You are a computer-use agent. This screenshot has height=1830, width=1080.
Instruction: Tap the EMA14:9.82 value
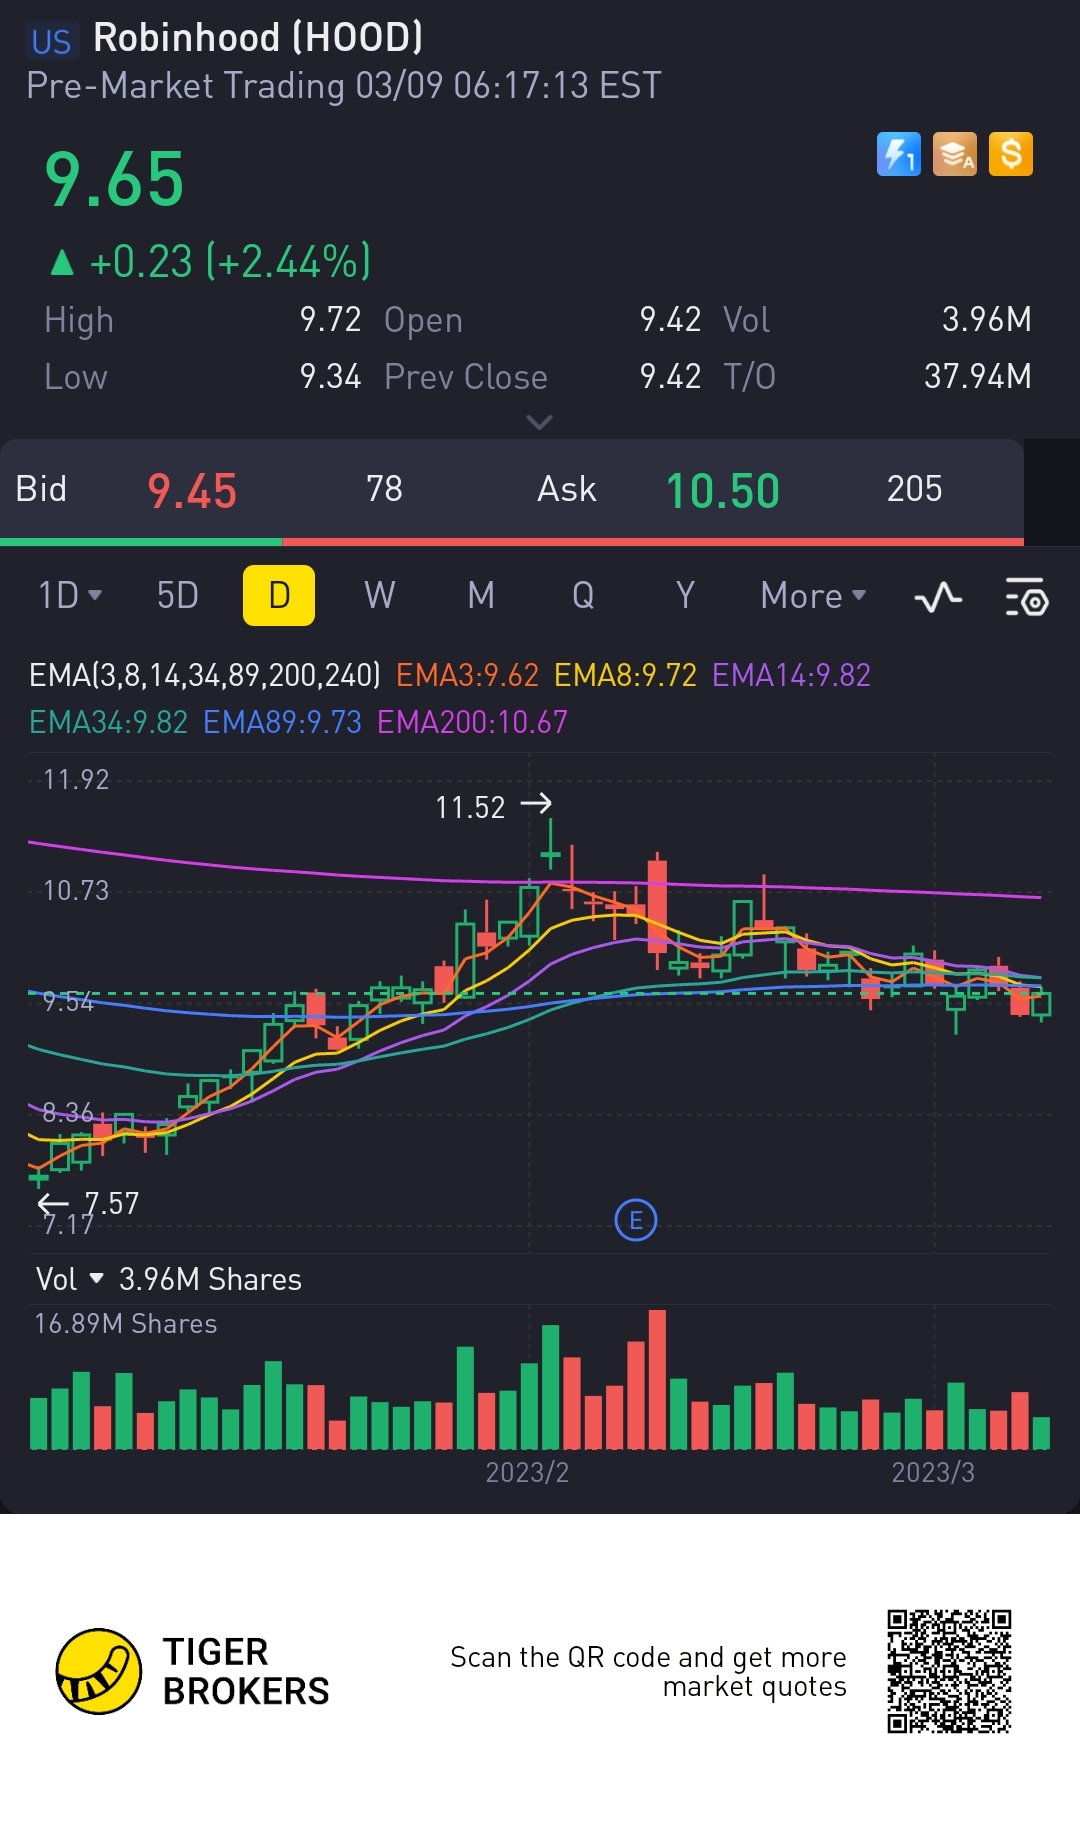click(791, 675)
